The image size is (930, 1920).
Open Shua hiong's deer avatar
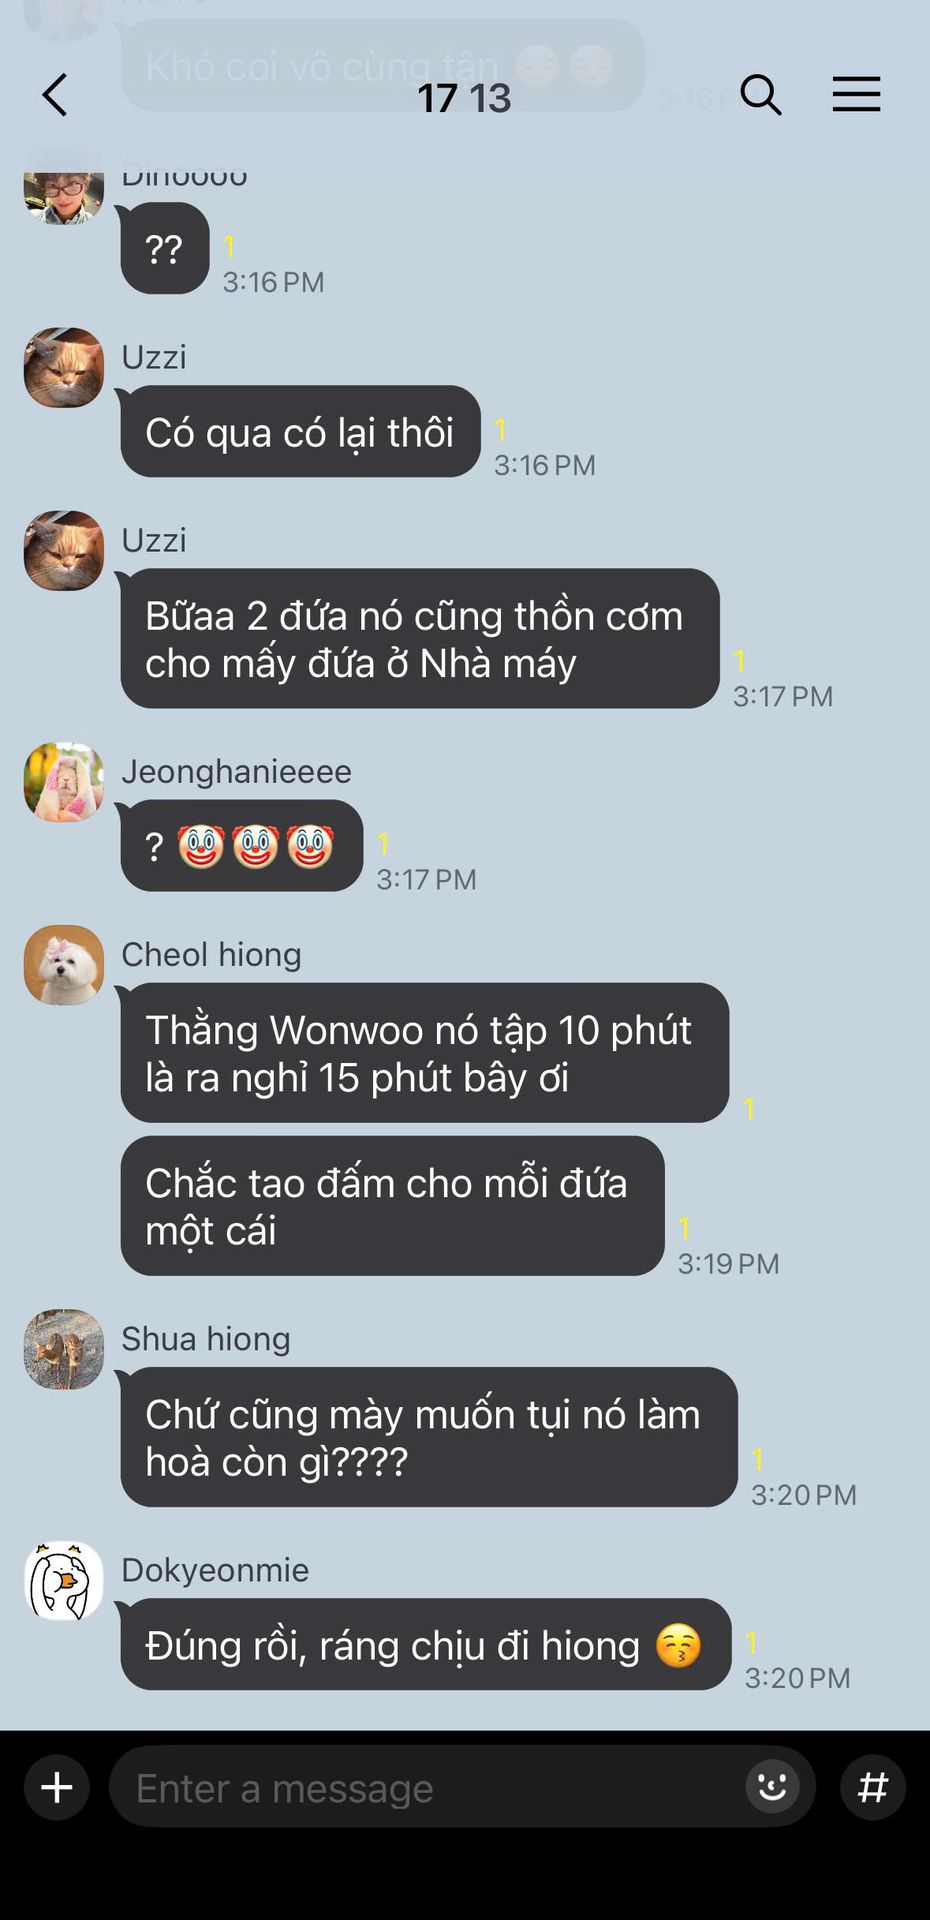(64, 1349)
